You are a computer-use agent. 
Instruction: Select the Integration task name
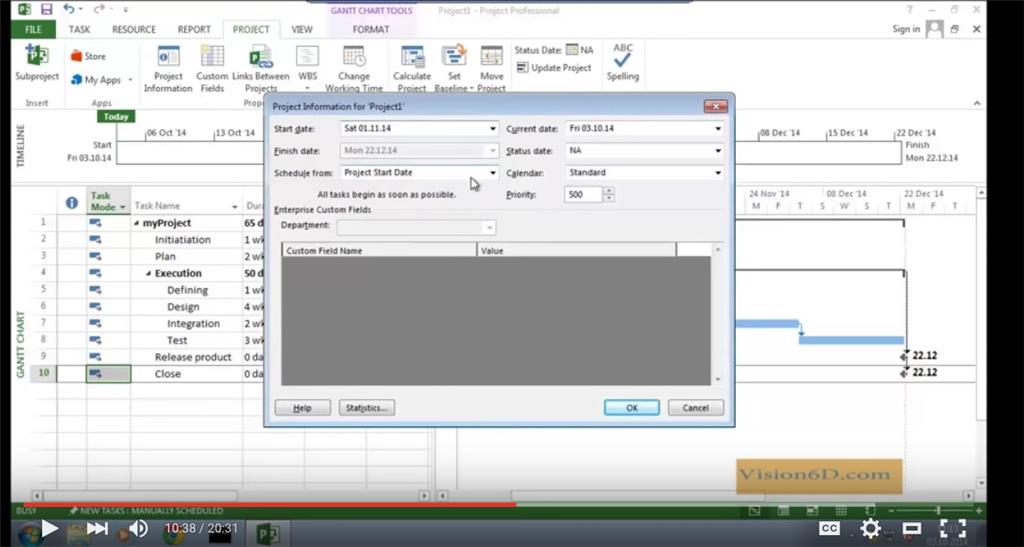click(193, 324)
